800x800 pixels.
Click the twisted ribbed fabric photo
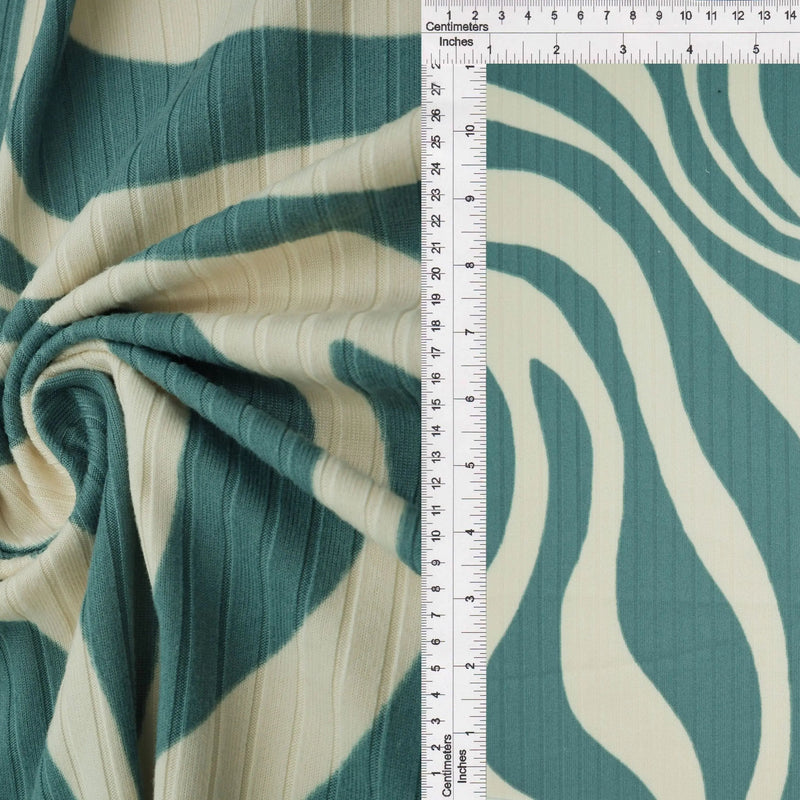210,400
